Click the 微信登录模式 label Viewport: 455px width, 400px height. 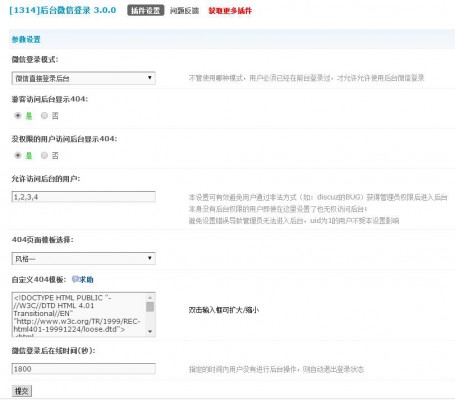(35, 59)
